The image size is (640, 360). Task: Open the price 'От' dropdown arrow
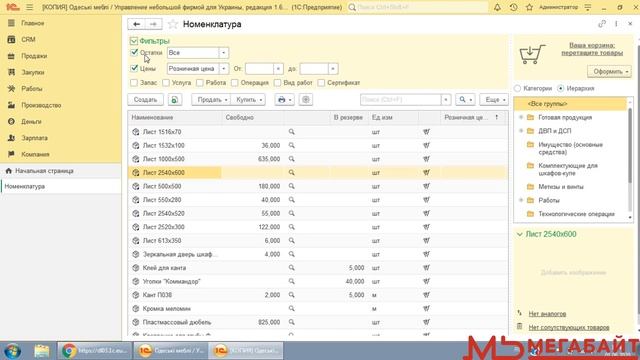278,69
